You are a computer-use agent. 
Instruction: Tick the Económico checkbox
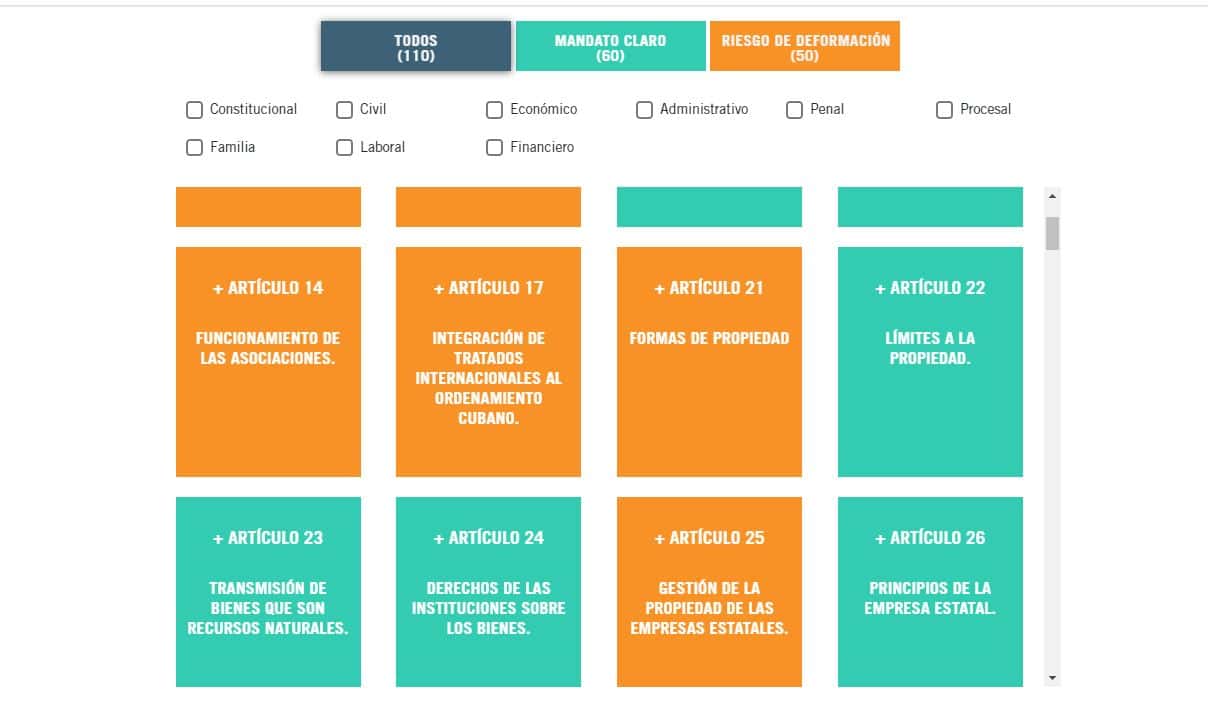coord(494,110)
